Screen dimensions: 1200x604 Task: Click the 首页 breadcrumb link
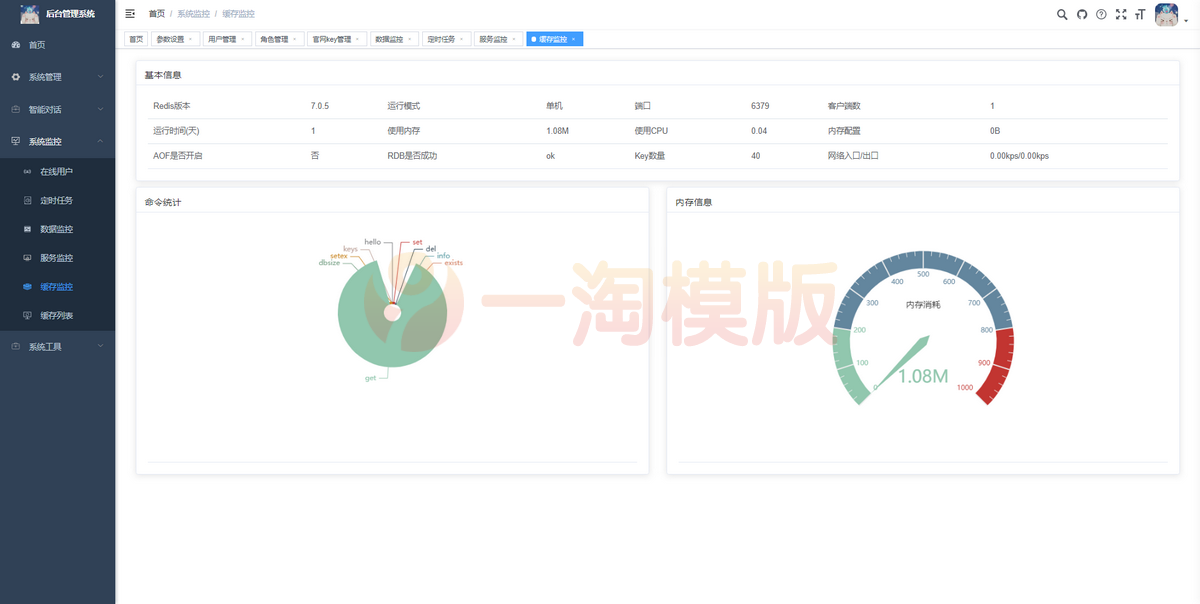click(x=157, y=14)
